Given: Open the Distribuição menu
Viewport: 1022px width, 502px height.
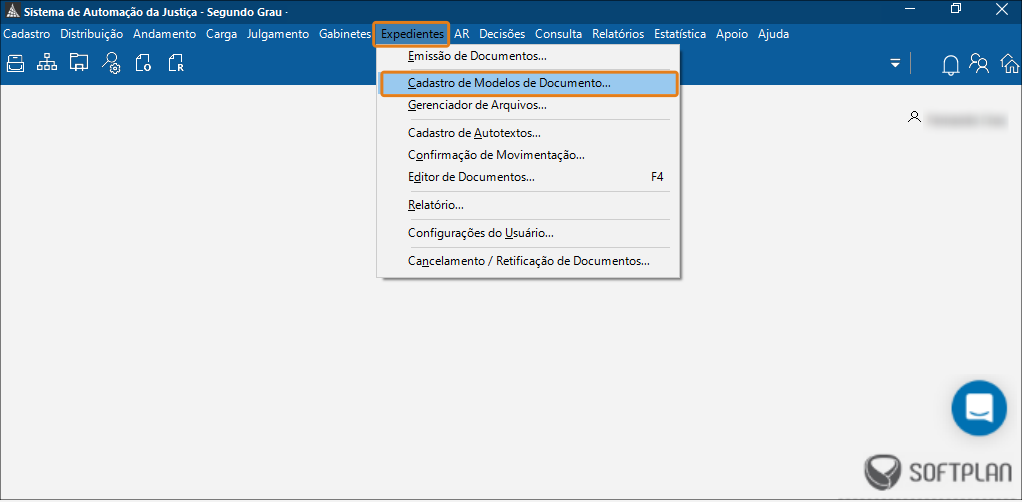Looking at the screenshot, I should pyautogui.click(x=91, y=34).
